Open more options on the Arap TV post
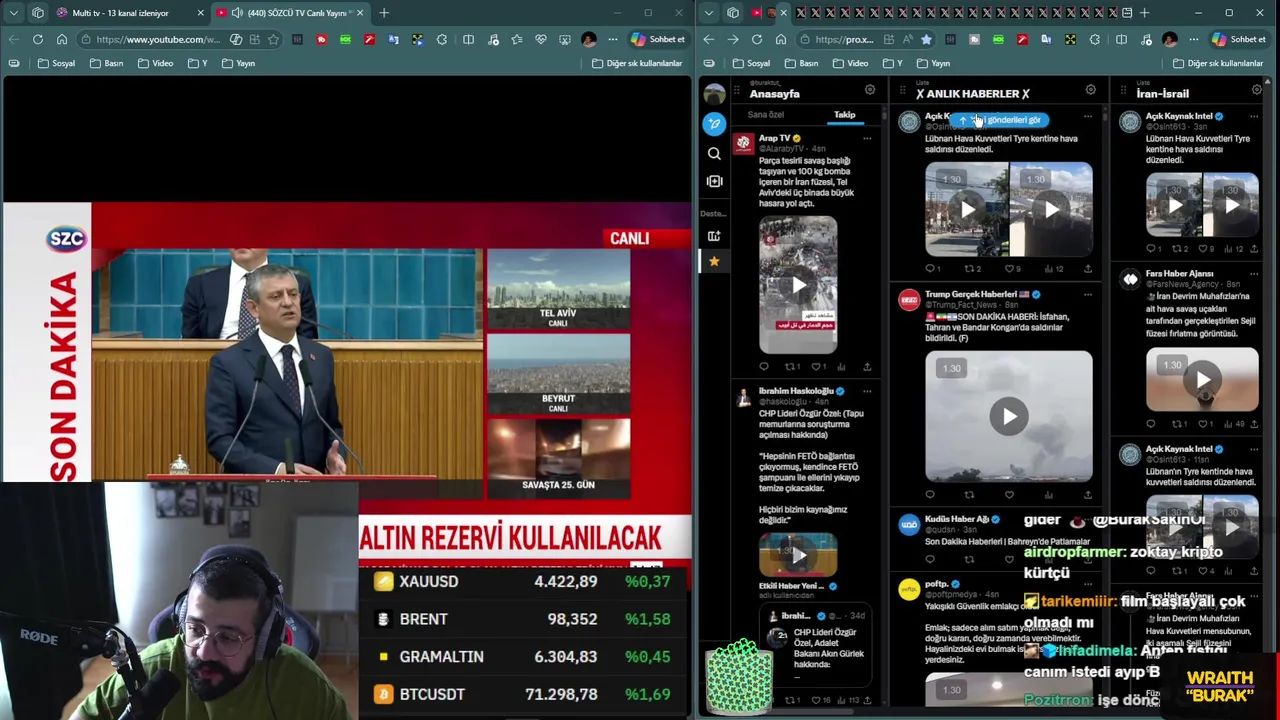 [866, 138]
